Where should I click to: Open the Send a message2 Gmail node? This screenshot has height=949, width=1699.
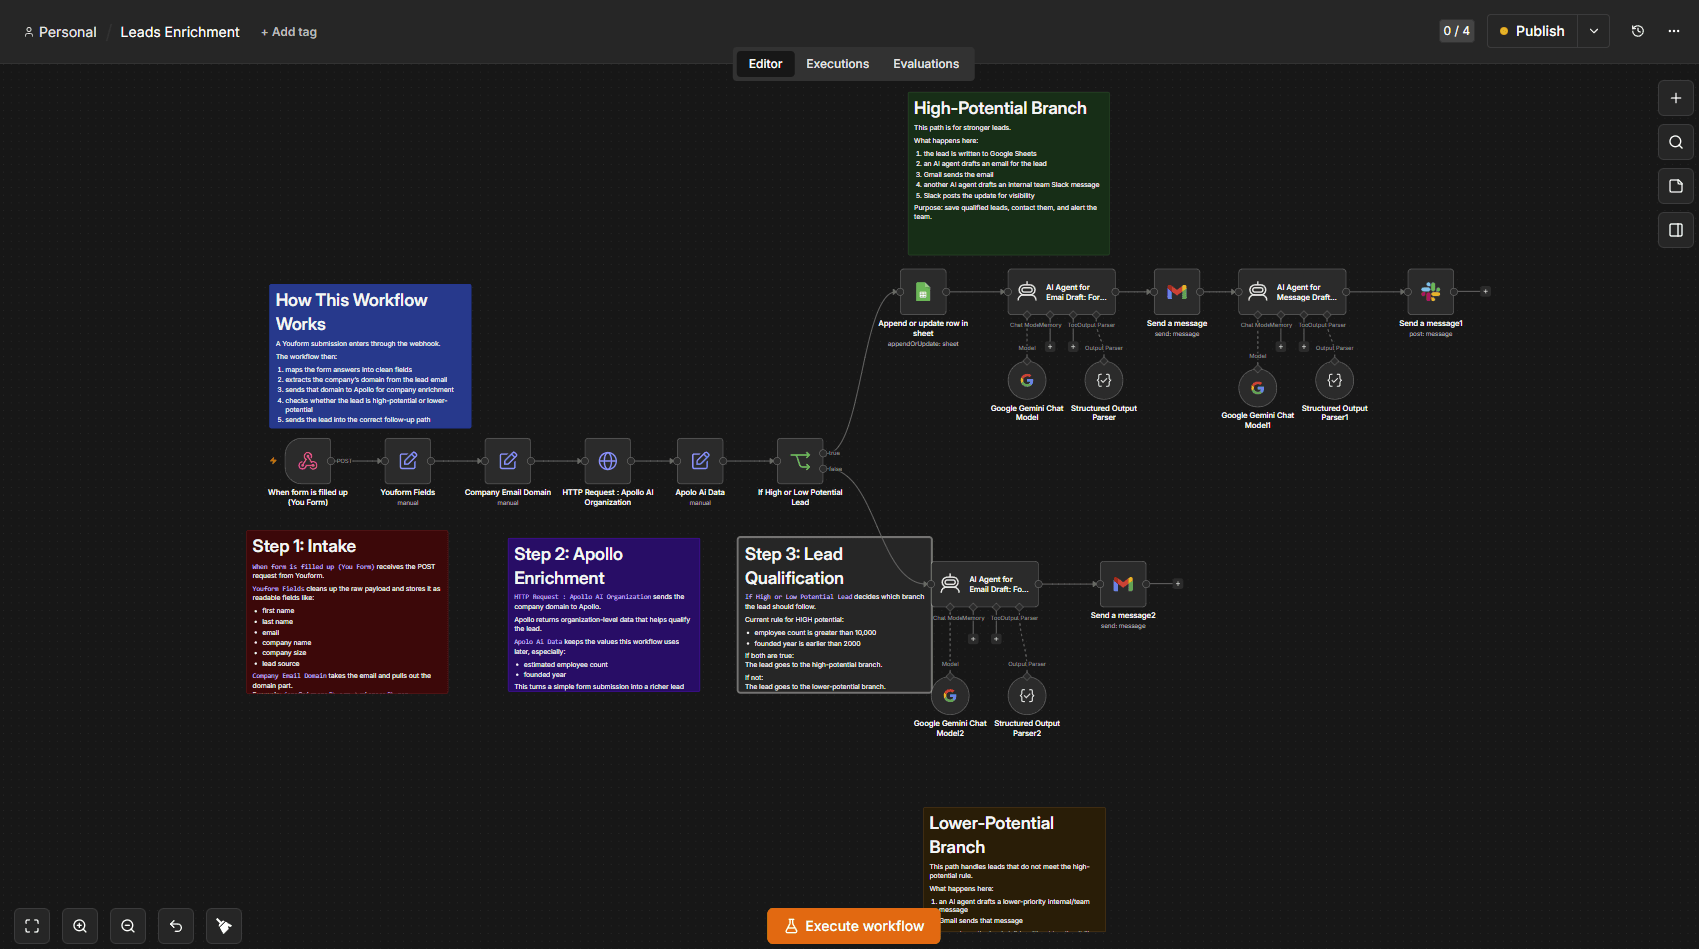click(x=1123, y=584)
